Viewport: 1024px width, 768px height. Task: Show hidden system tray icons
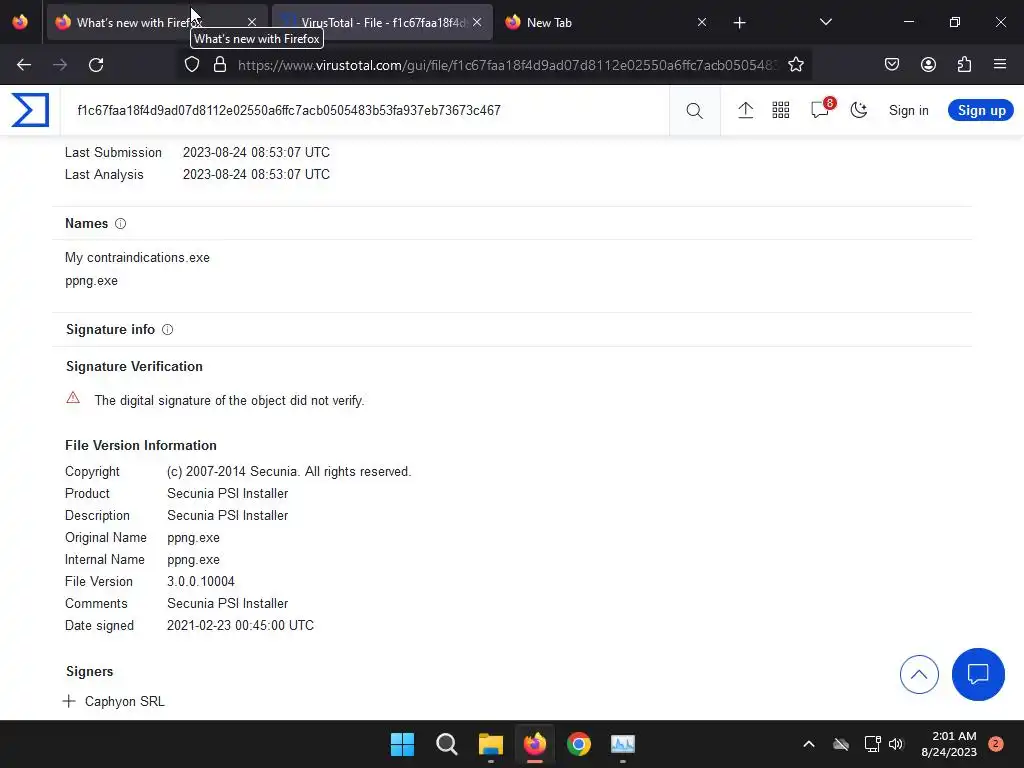[x=808, y=744]
